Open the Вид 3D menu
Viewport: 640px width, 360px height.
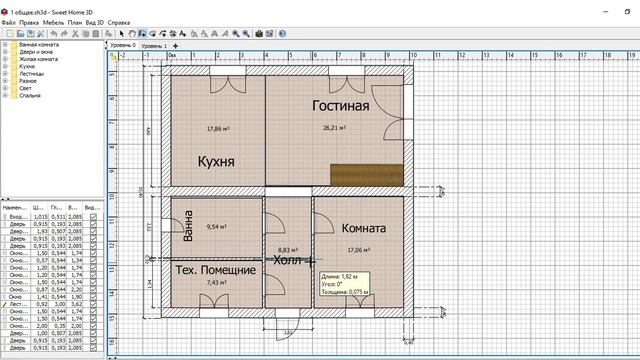coord(95,22)
